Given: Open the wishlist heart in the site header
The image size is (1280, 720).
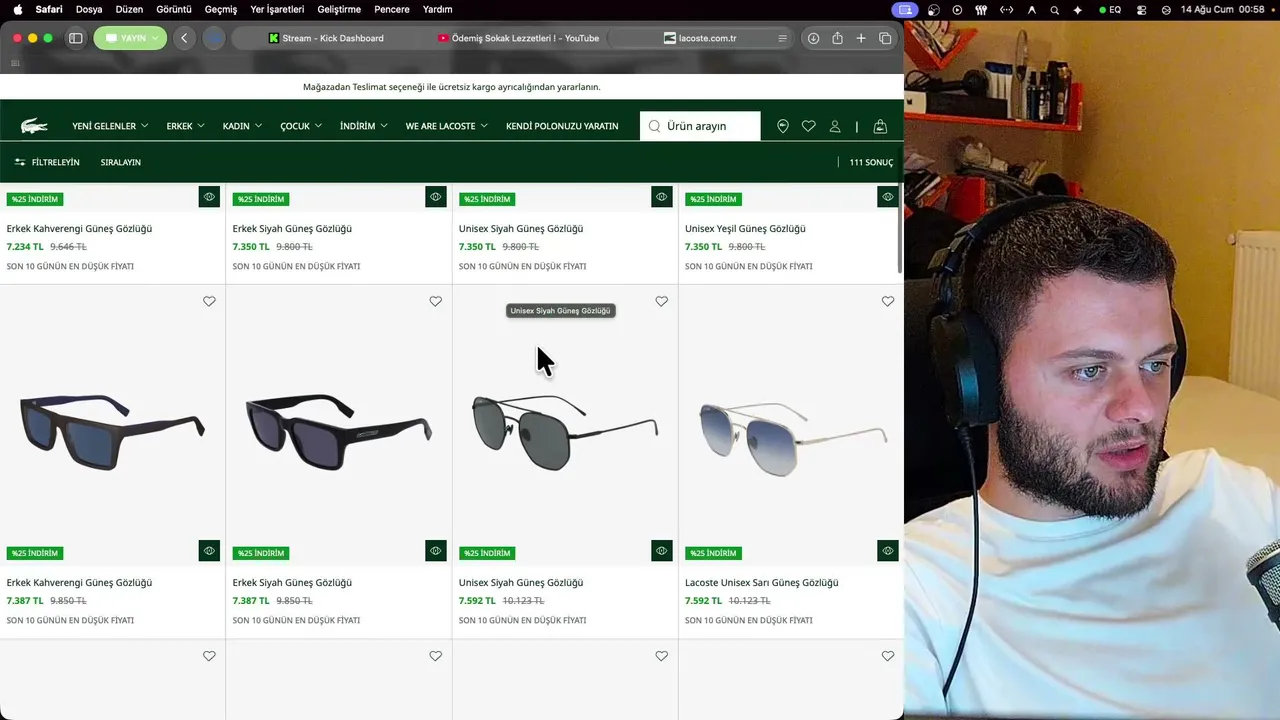Looking at the screenshot, I should (x=809, y=126).
